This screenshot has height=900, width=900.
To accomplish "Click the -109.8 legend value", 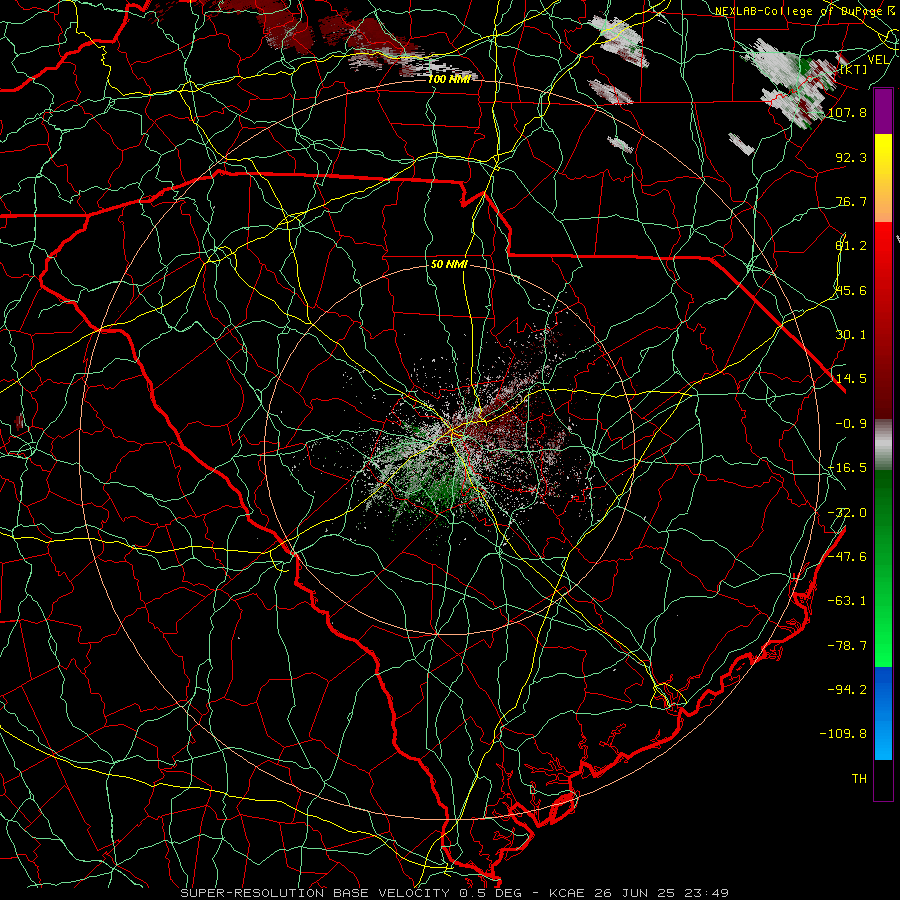I will [x=843, y=734].
